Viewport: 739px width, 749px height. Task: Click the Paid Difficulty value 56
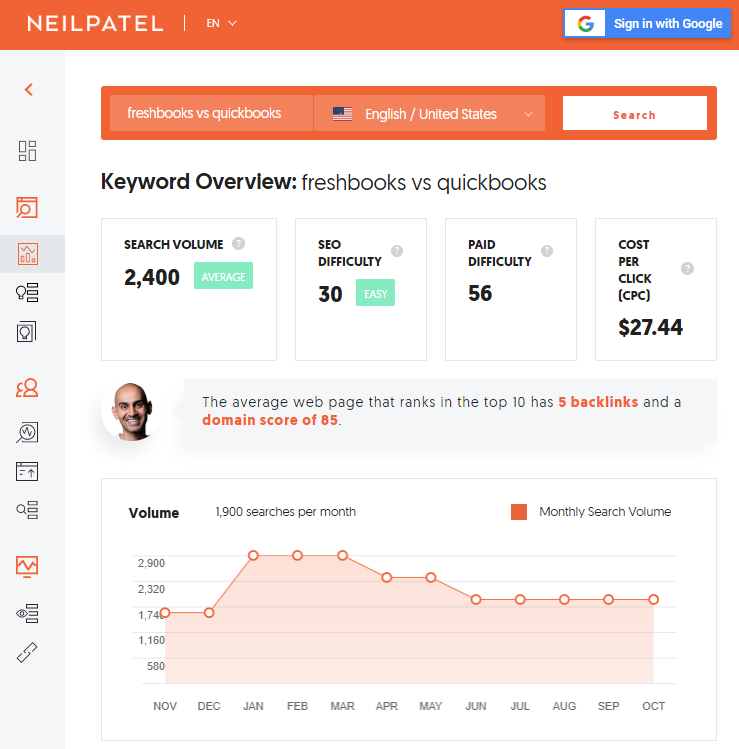(480, 293)
